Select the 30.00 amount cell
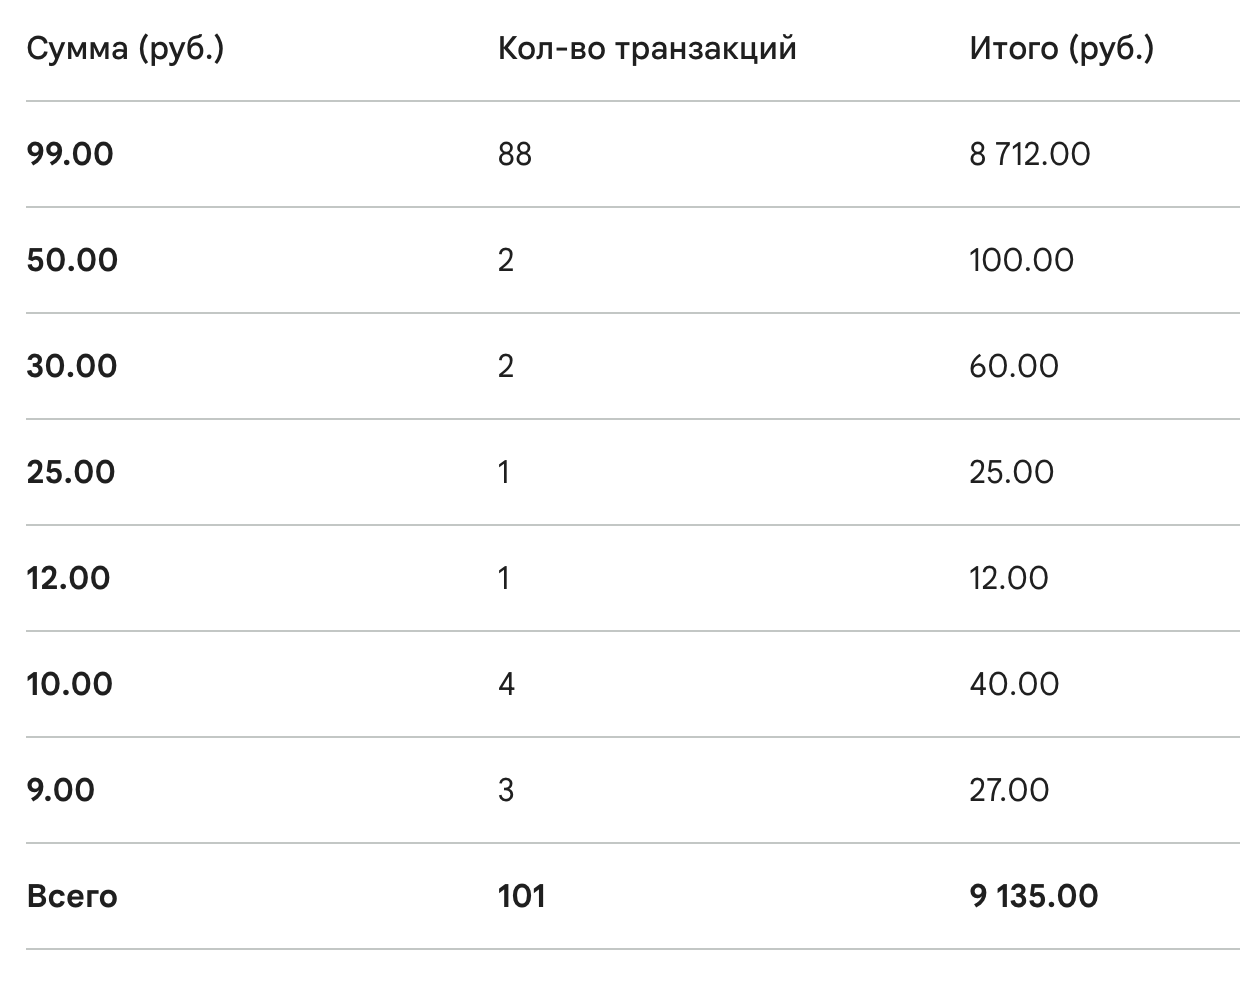 click(x=72, y=367)
